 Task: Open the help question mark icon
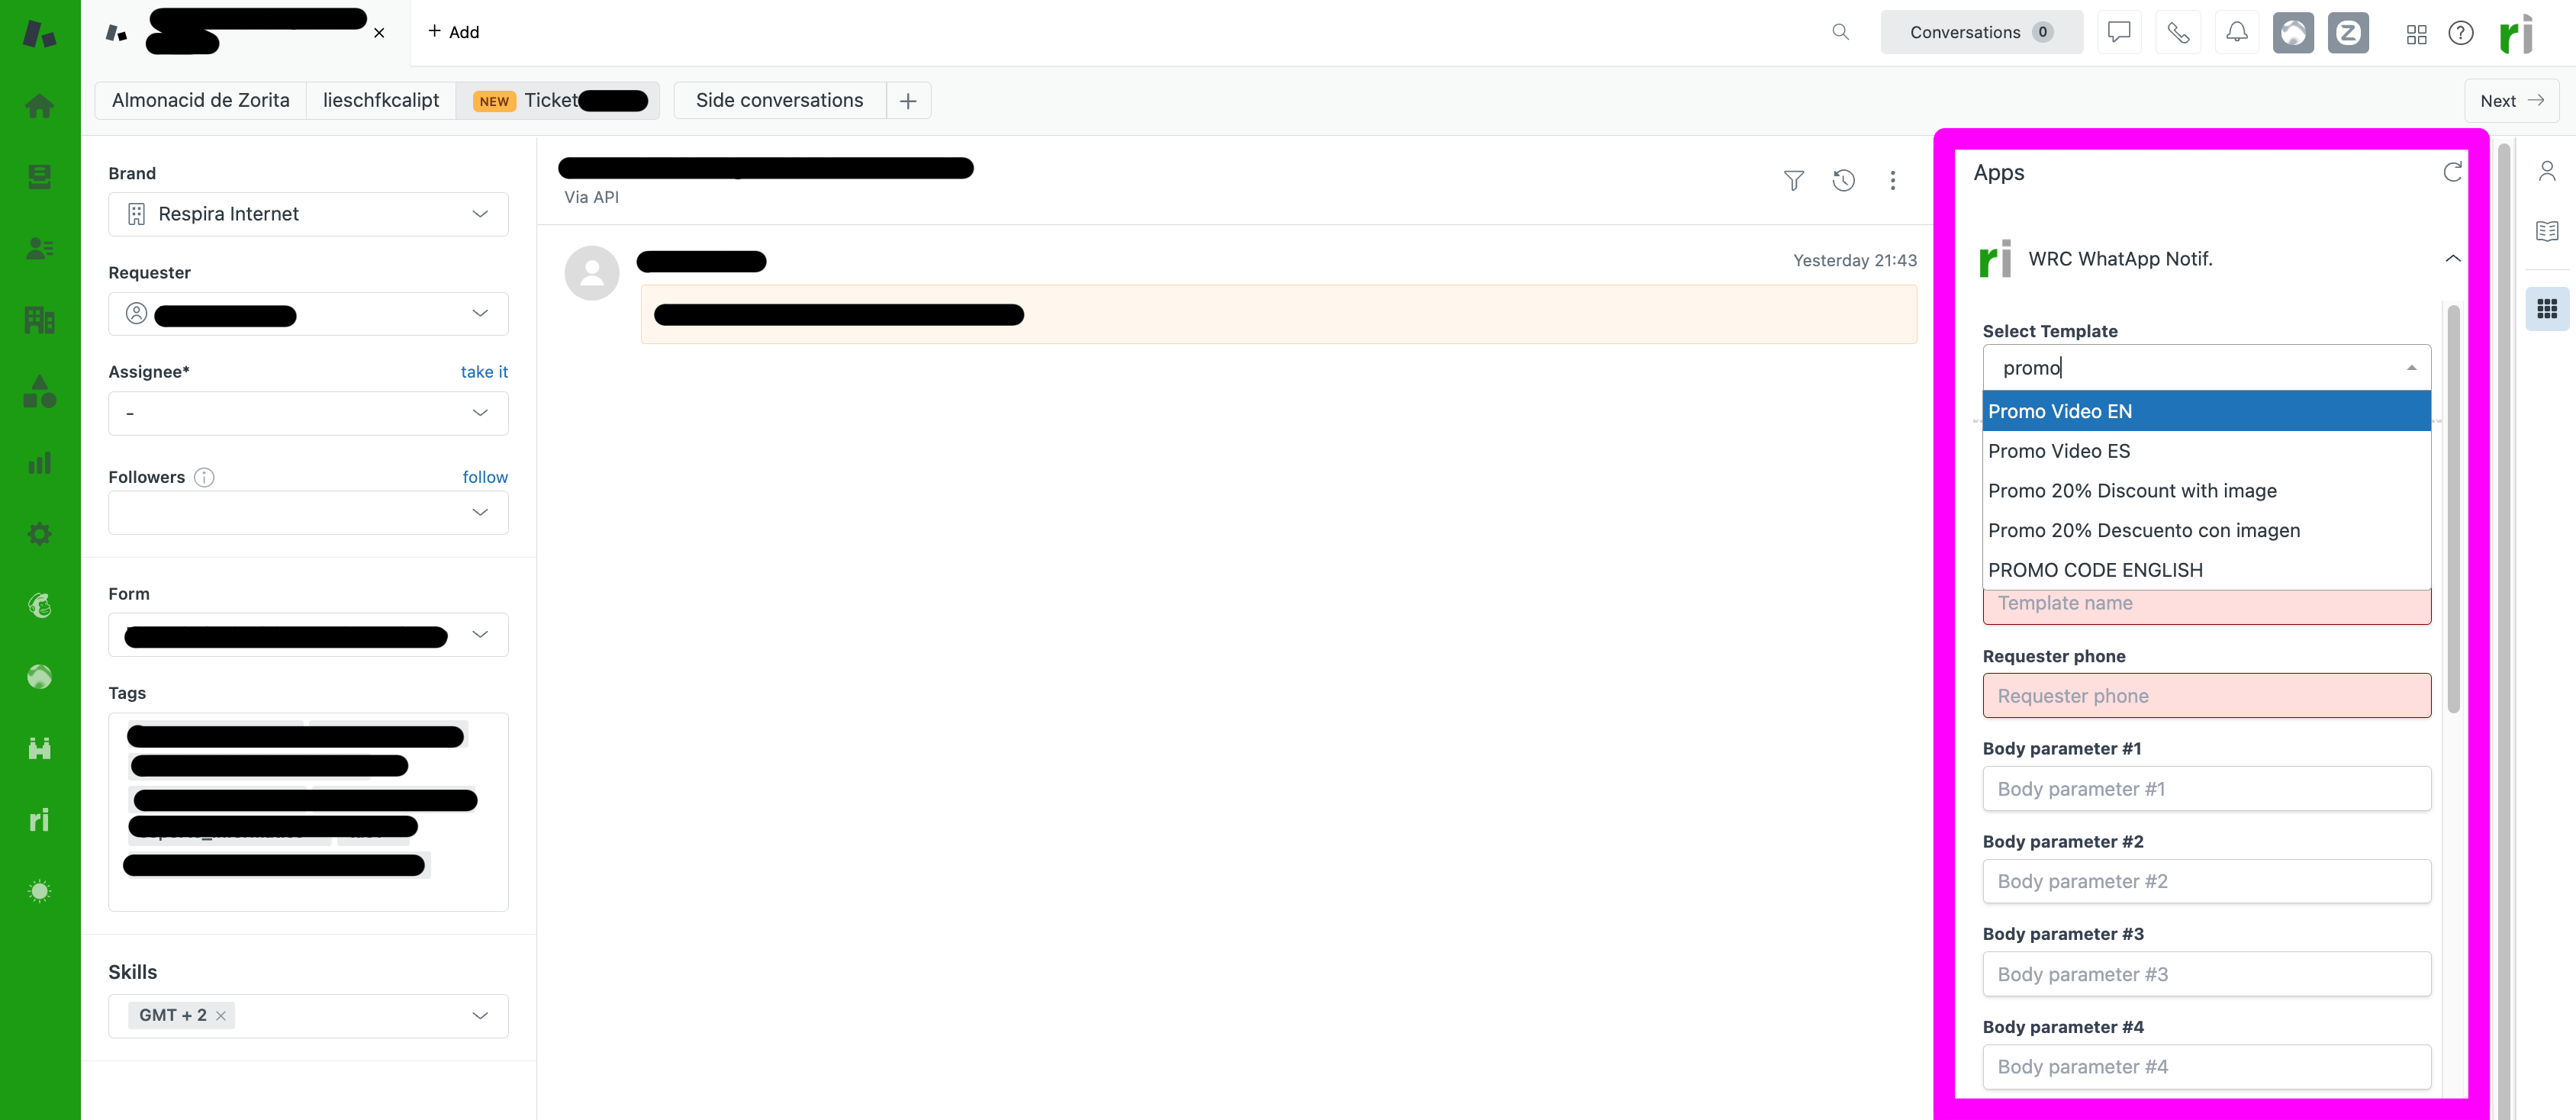click(2461, 32)
